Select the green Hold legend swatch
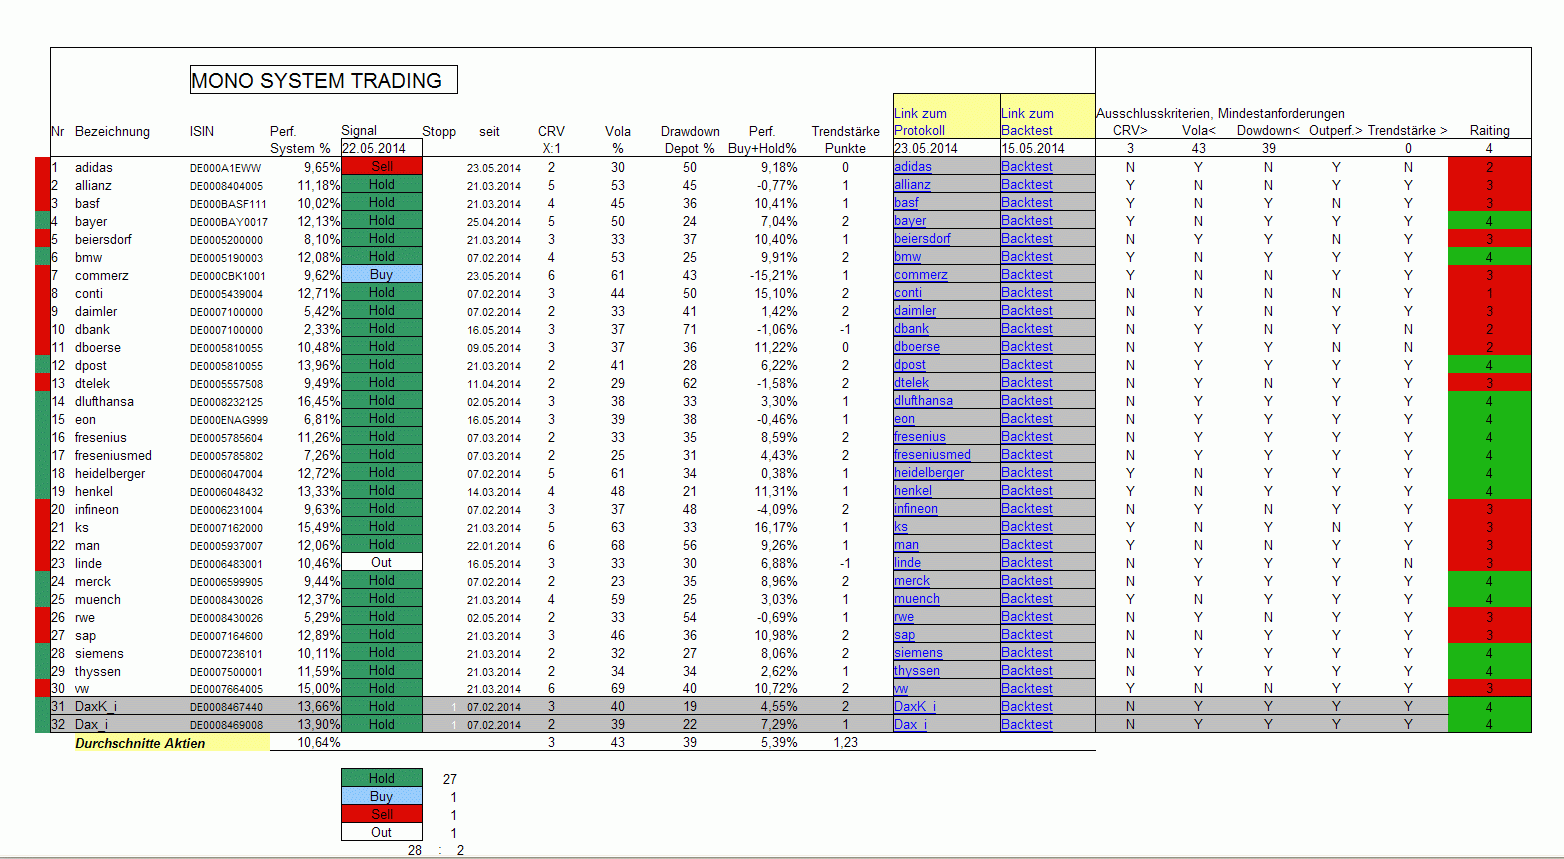The height and width of the screenshot is (859, 1564). point(382,778)
